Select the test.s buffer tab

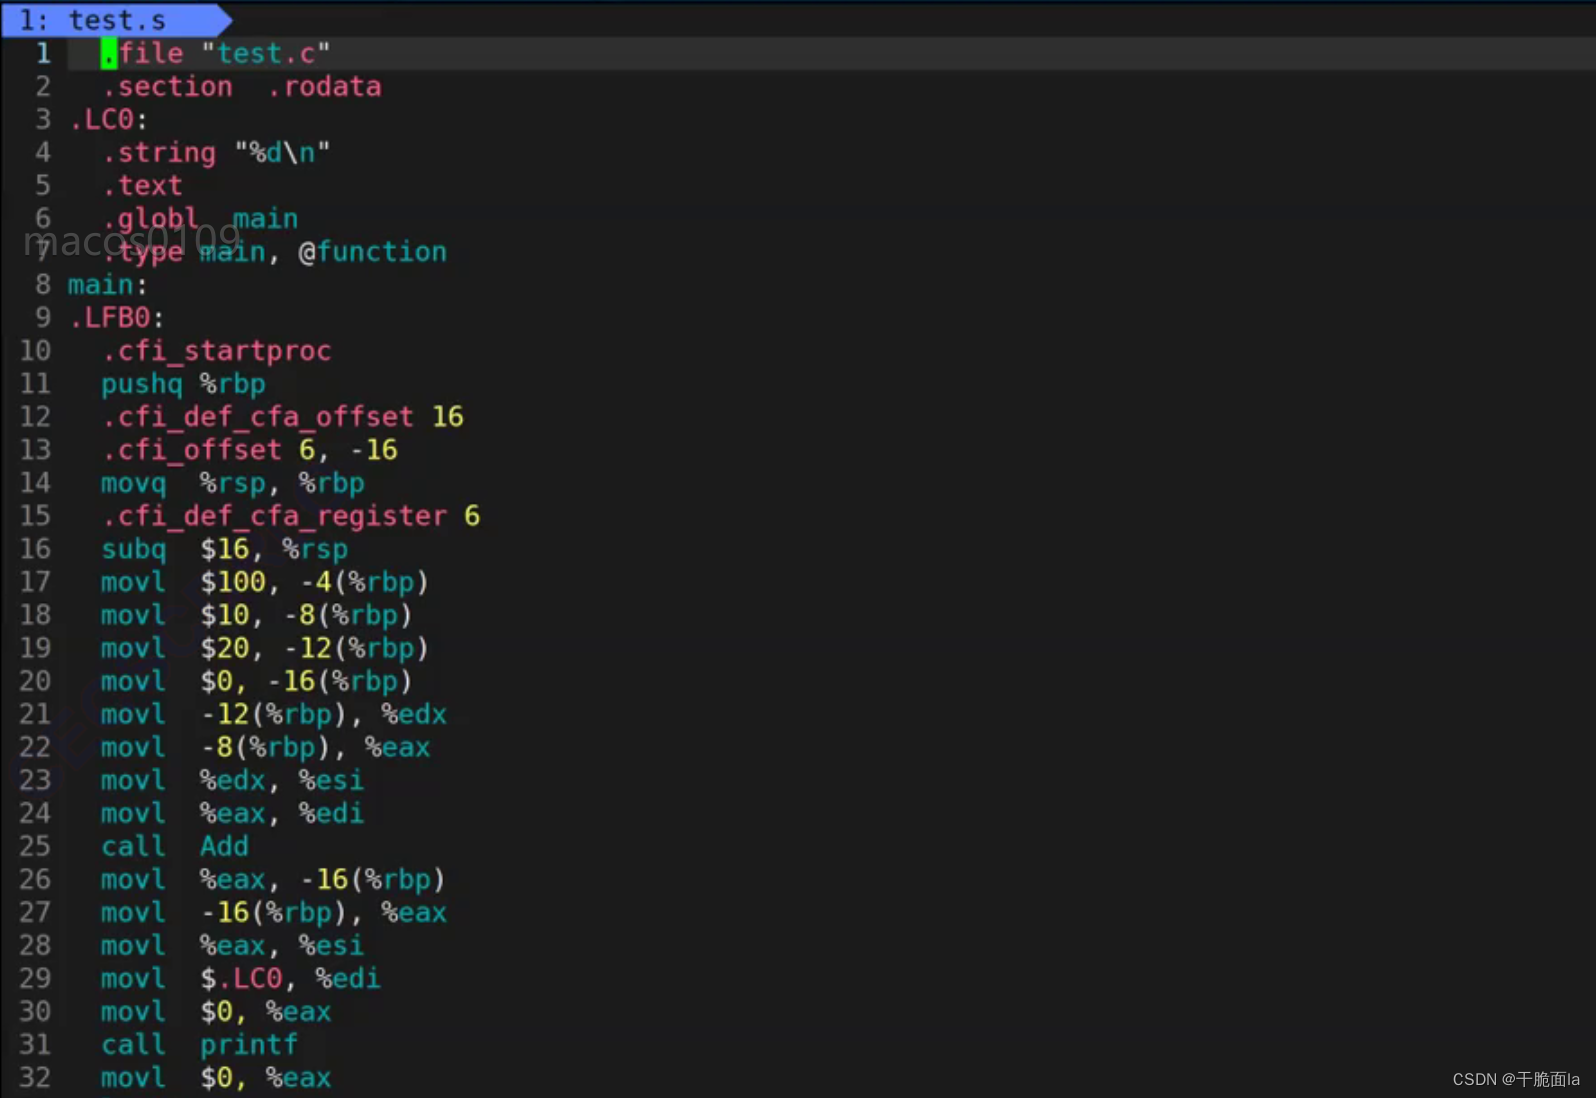(x=115, y=20)
